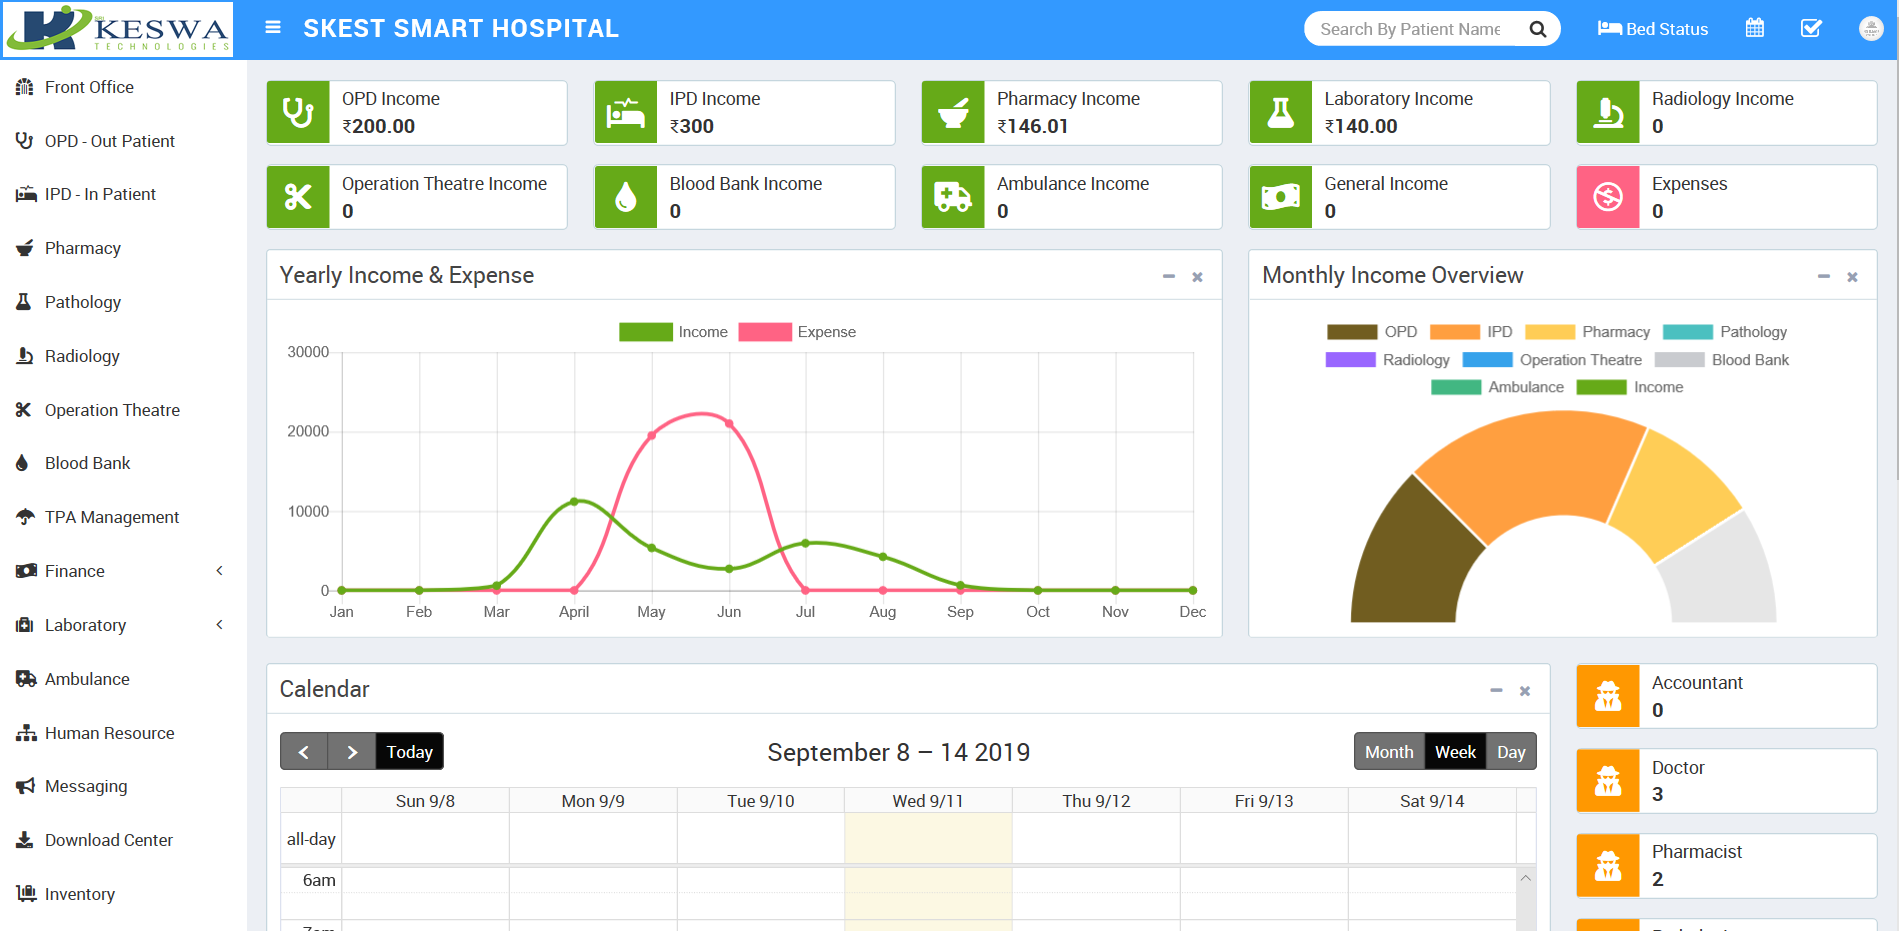Click the Laboratory Income flask icon
The image size is (1899, 931).
[x=1281, y=113]
